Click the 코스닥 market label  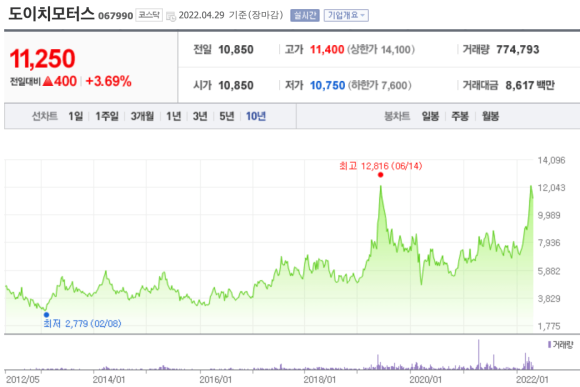click(149, 15)
